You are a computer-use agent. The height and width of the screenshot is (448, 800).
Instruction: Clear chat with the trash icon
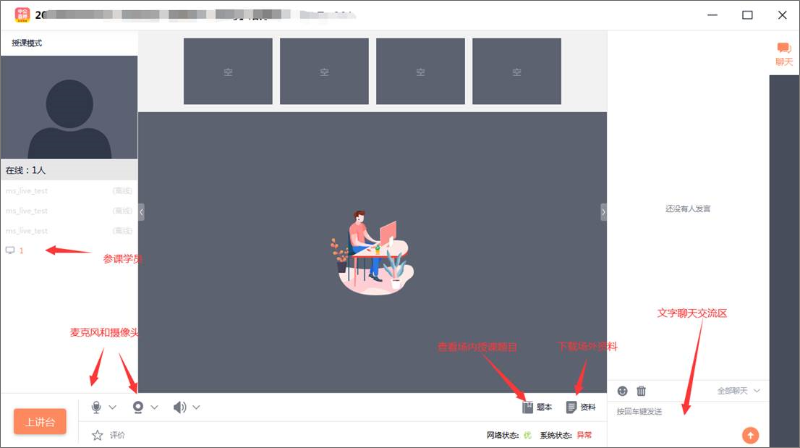[x=641, y=390]
